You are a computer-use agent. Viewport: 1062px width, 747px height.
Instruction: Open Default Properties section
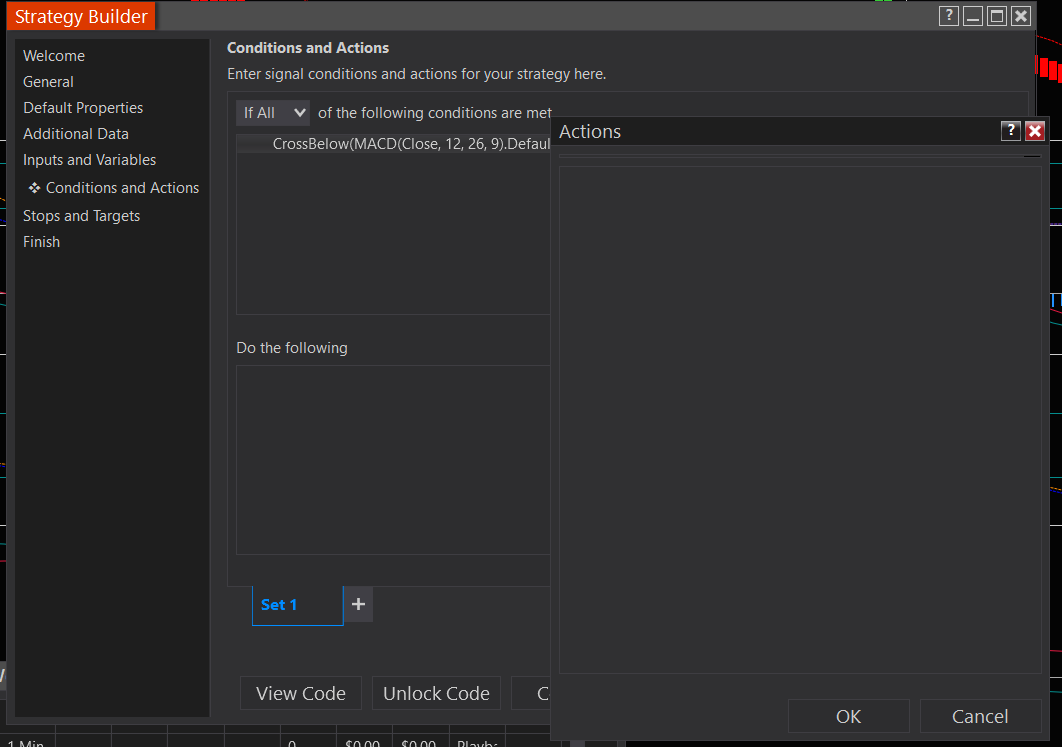click(x=83, y=108)
